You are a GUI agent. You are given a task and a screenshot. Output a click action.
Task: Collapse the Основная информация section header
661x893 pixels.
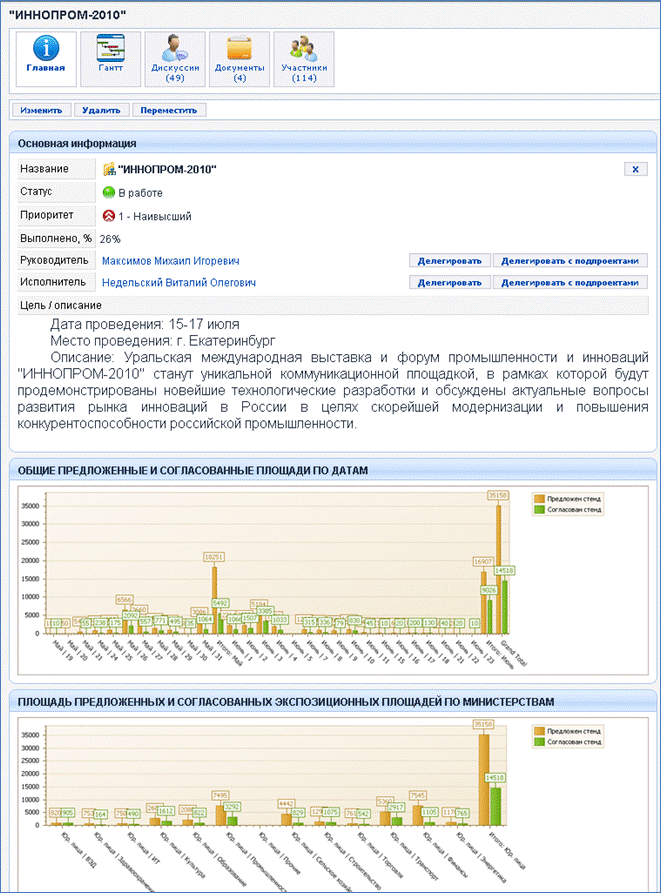(333, 143)
